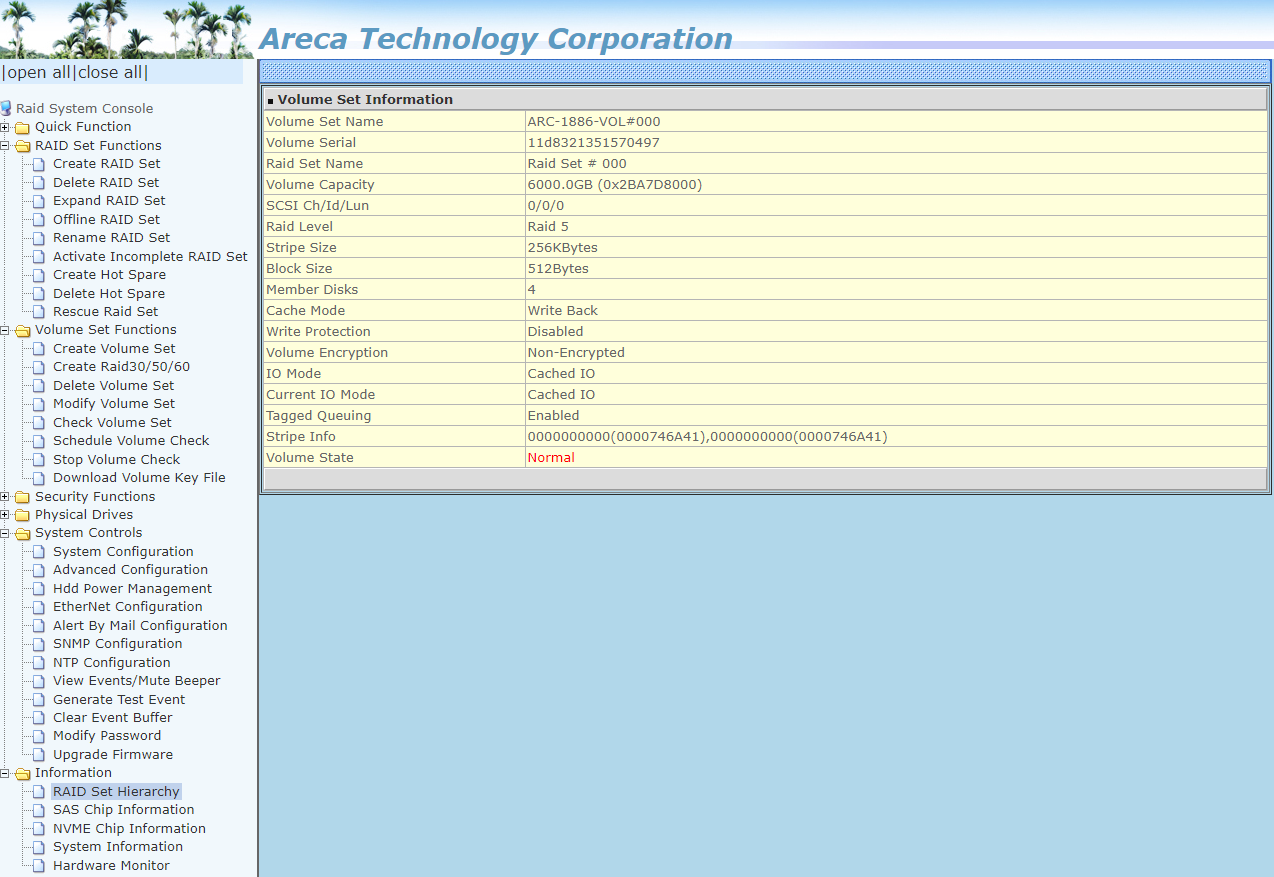Click the Write Back cache mode value
Image resolution: width=1274 pixels, height=877 pixels.
563,311
